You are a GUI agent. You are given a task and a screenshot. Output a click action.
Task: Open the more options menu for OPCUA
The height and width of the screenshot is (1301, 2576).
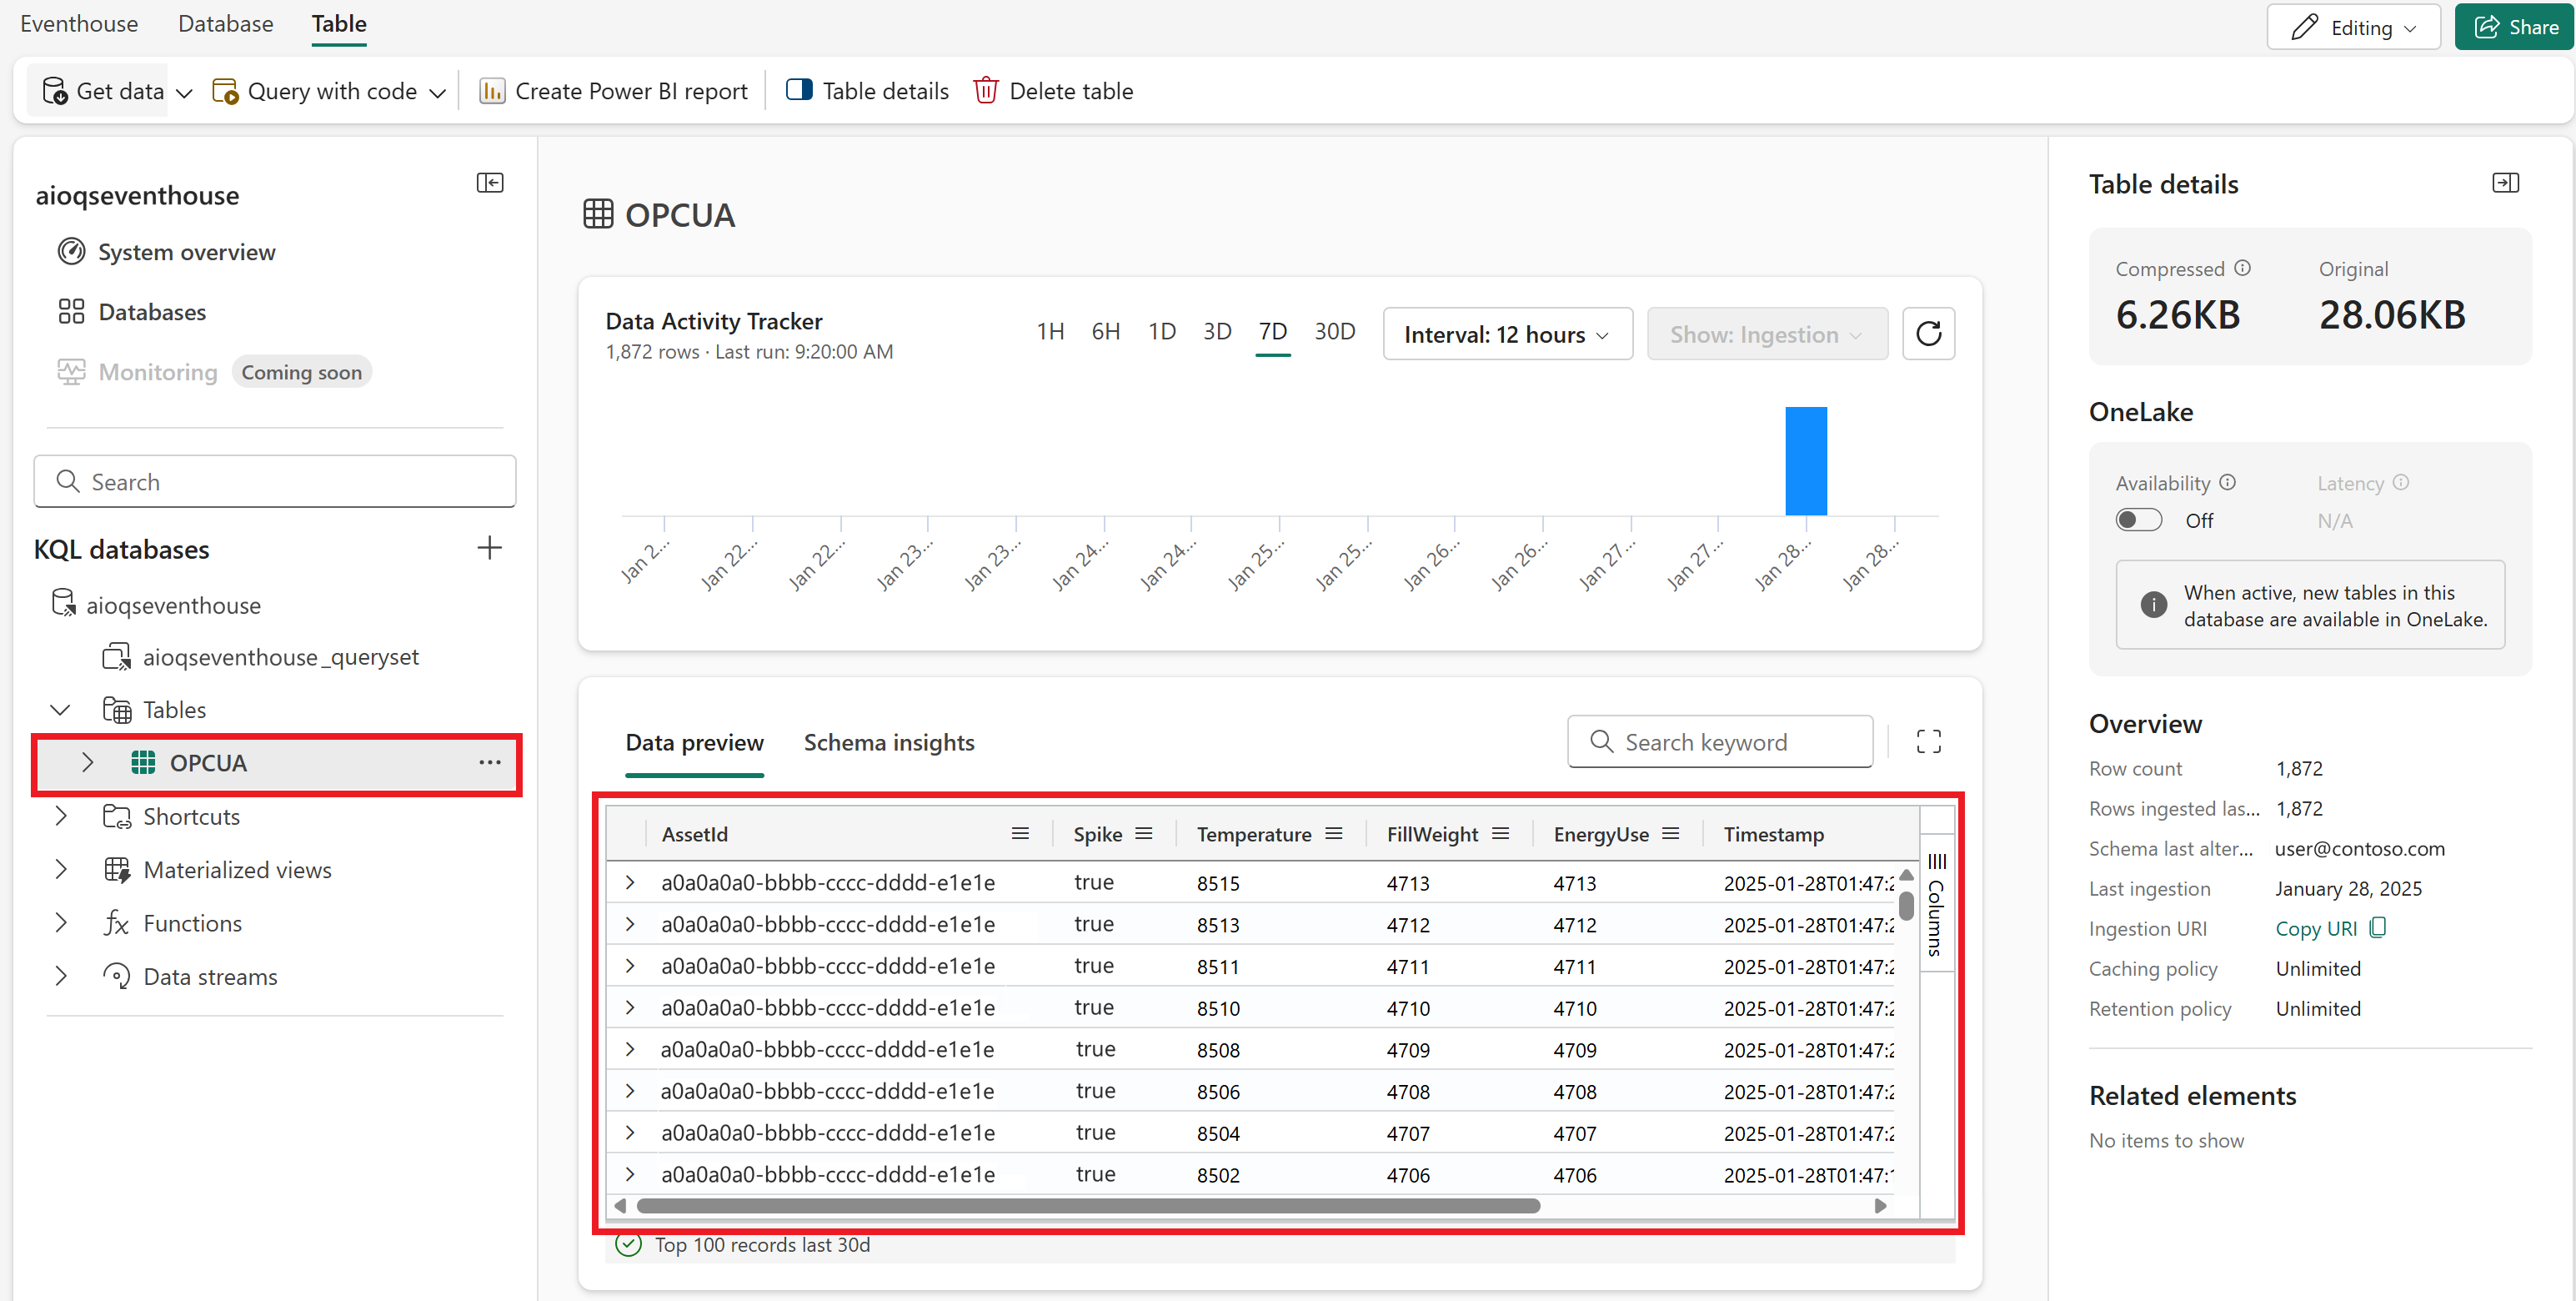tap(489, 762)
